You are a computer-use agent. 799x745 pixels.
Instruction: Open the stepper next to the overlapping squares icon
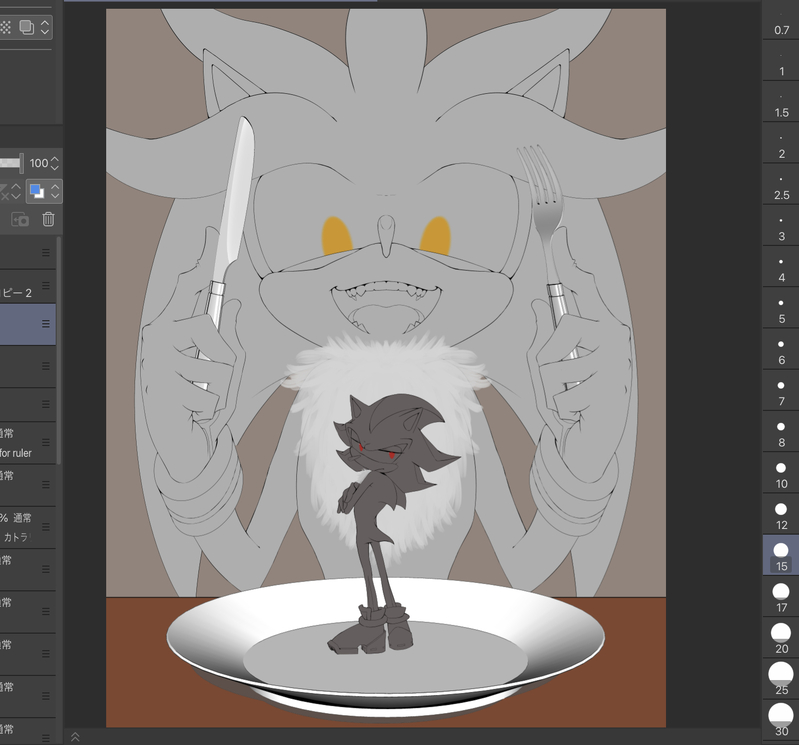tap(45, 27)
